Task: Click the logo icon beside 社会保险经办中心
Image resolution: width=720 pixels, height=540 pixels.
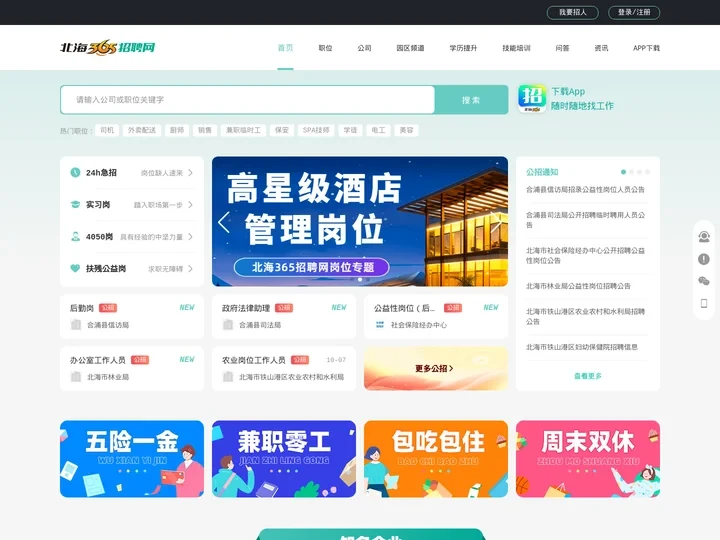Action: (x=380, y=325)
